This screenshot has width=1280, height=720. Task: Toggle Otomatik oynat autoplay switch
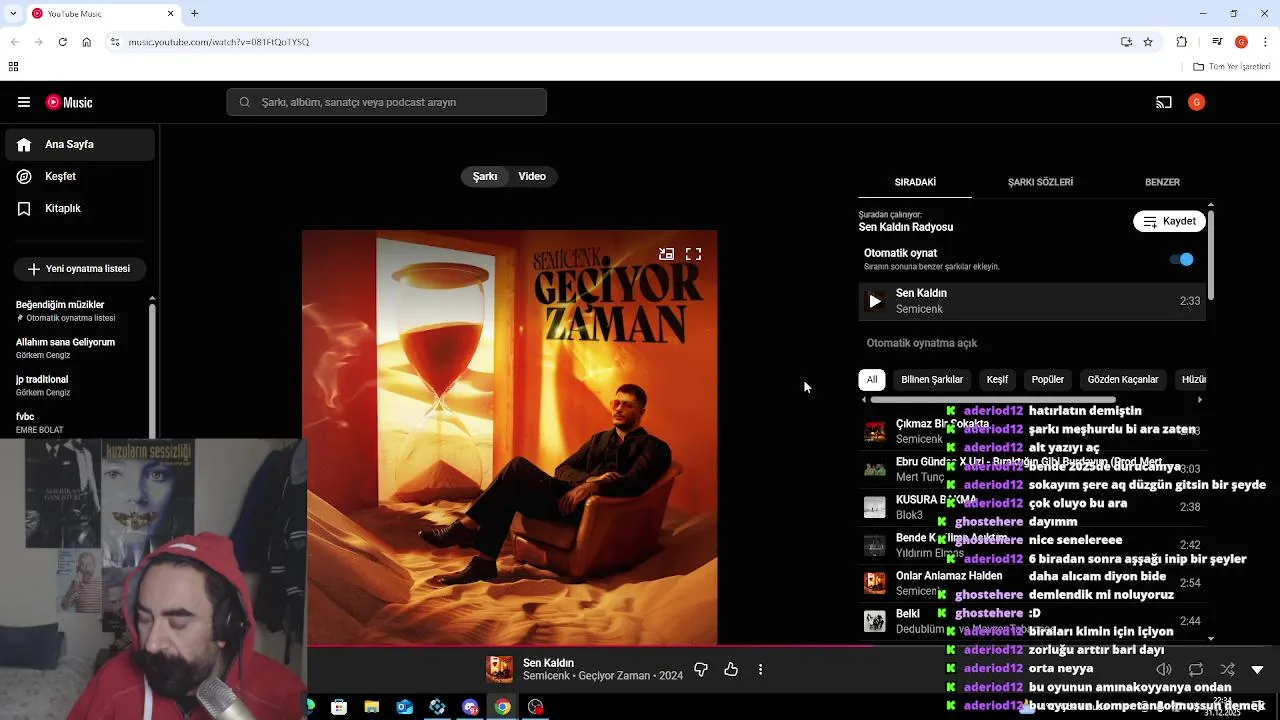[x=1181, y=259]
